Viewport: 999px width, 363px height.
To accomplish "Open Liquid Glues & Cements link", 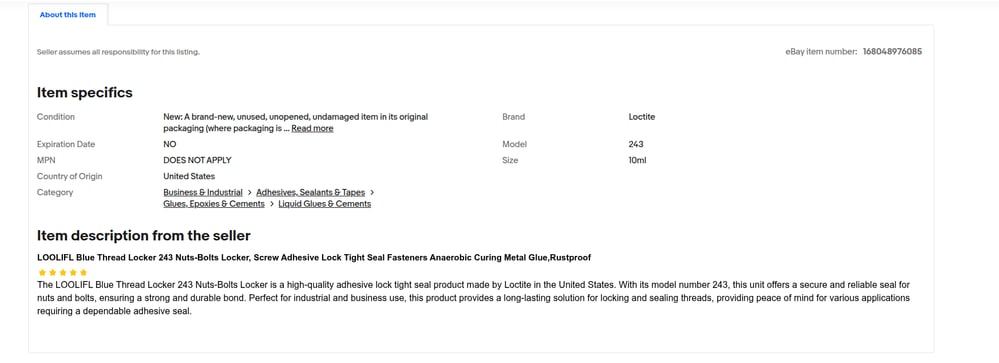I will point(324,204).
